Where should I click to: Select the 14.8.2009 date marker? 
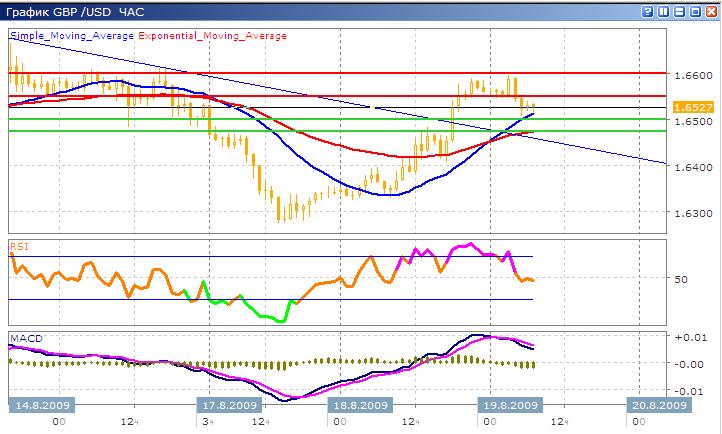pyautogui.click(x=38, y=405)
